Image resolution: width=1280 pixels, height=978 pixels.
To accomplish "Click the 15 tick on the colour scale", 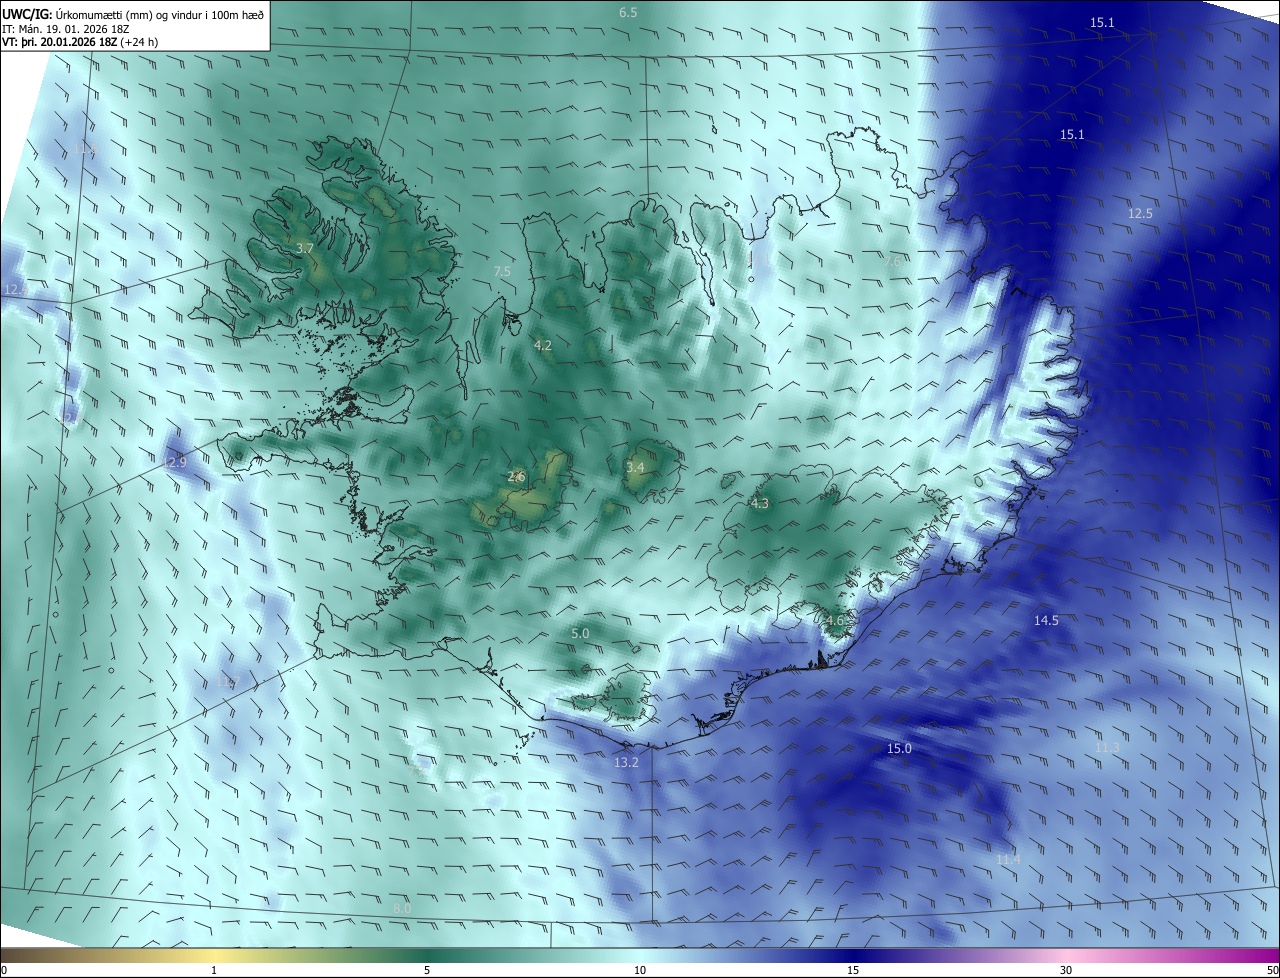I will [x=853, y=970].
